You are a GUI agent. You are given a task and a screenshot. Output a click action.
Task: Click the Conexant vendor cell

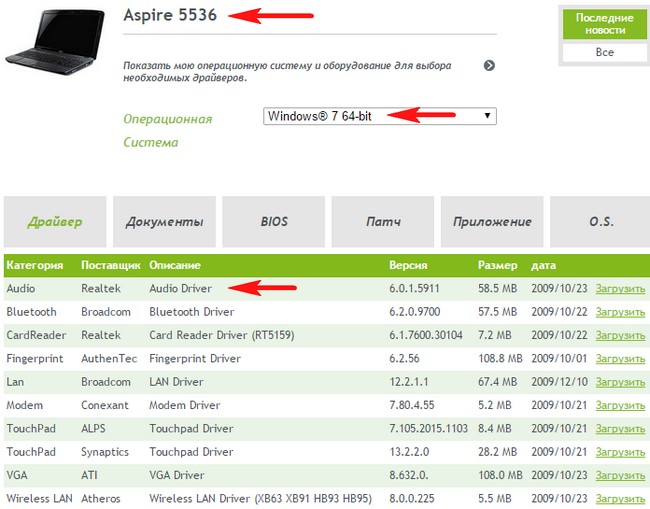105,405
